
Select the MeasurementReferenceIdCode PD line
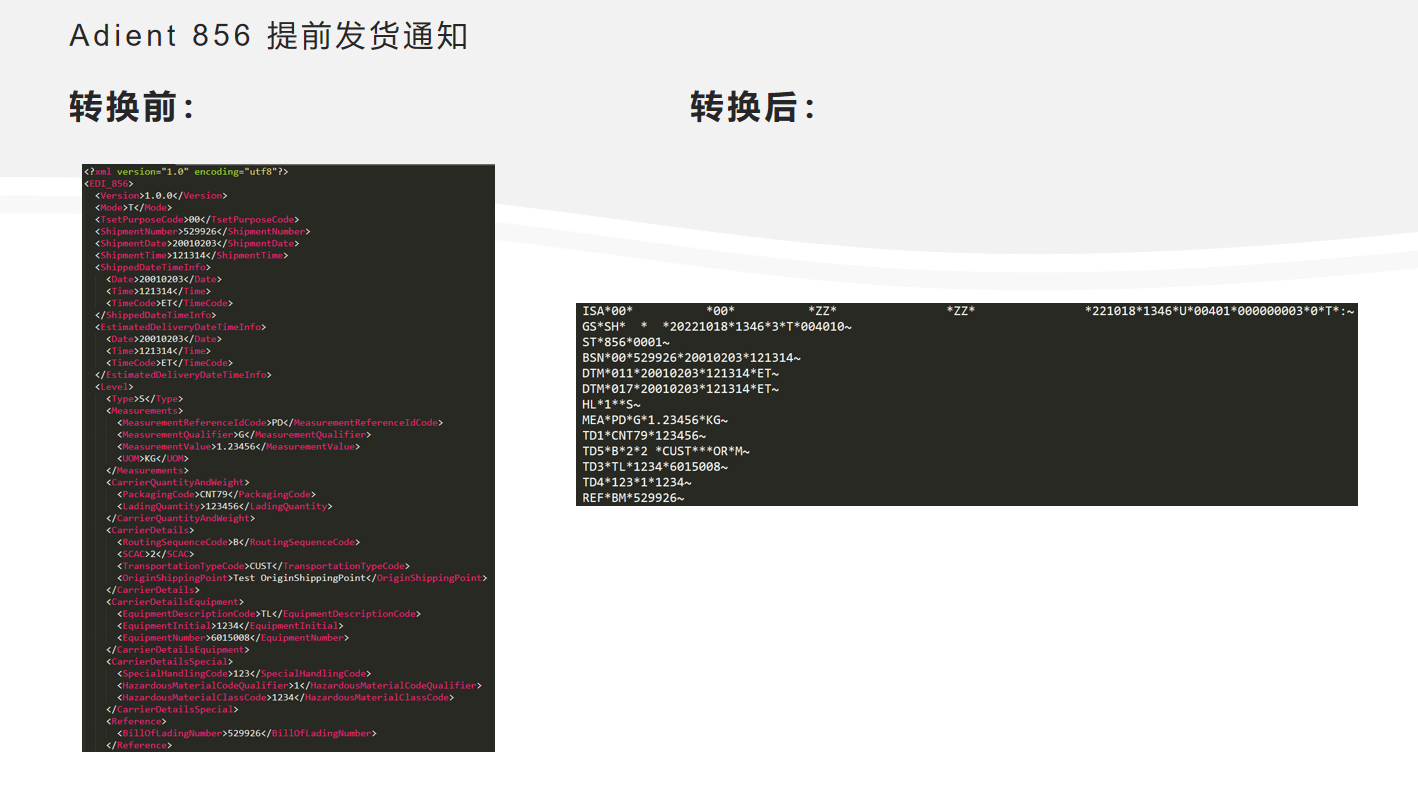pyautogui.click(x=280, y=423)
